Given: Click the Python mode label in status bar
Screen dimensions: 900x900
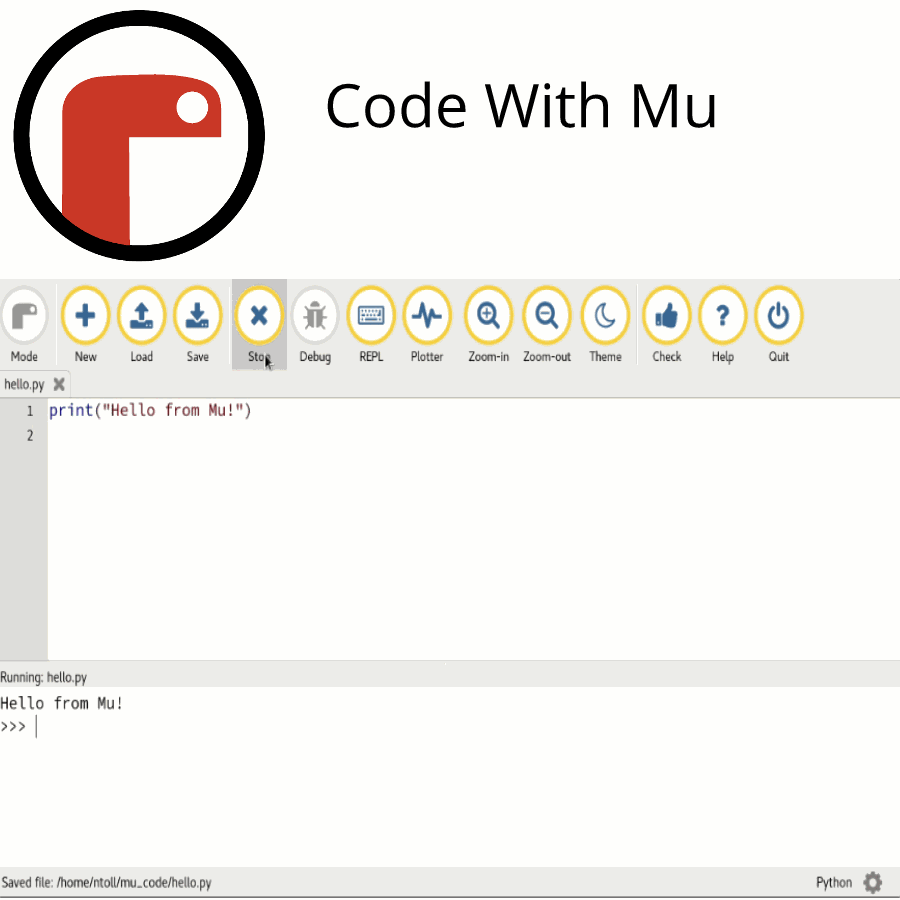Looking at the screenshot, I should click(834, 882).
